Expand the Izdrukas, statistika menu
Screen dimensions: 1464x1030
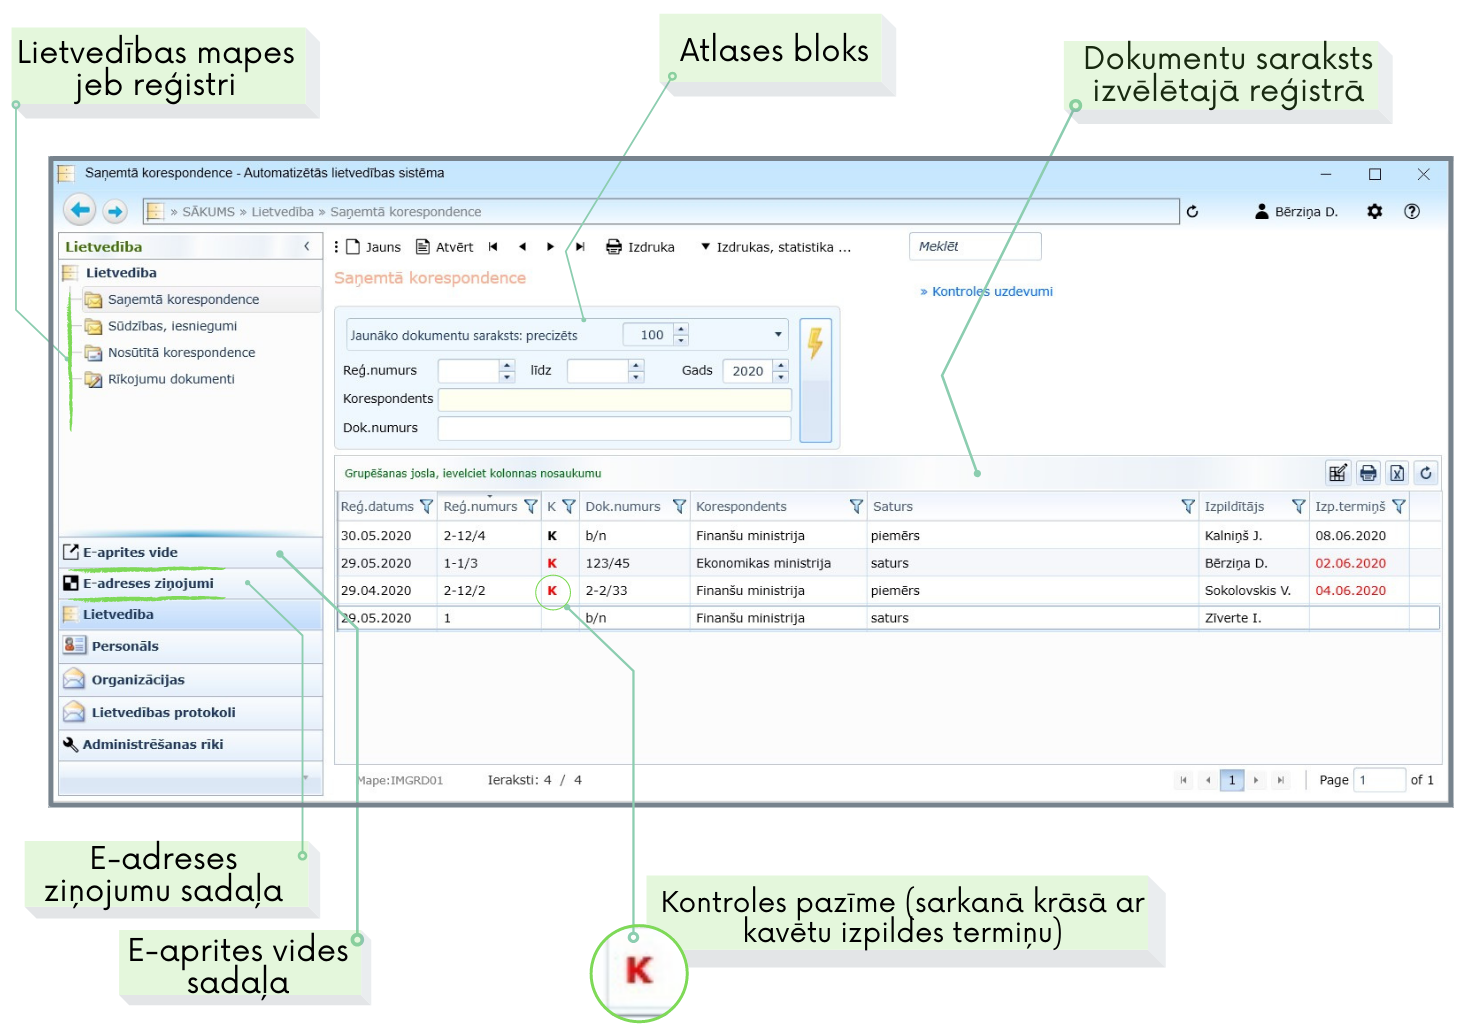pos(776,247)
